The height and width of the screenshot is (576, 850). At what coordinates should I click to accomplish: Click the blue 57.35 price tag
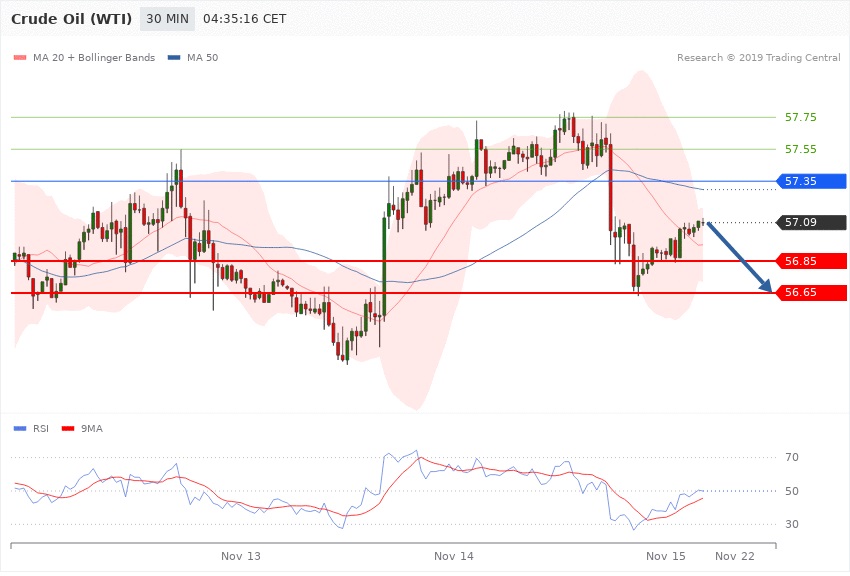point(812,181)
